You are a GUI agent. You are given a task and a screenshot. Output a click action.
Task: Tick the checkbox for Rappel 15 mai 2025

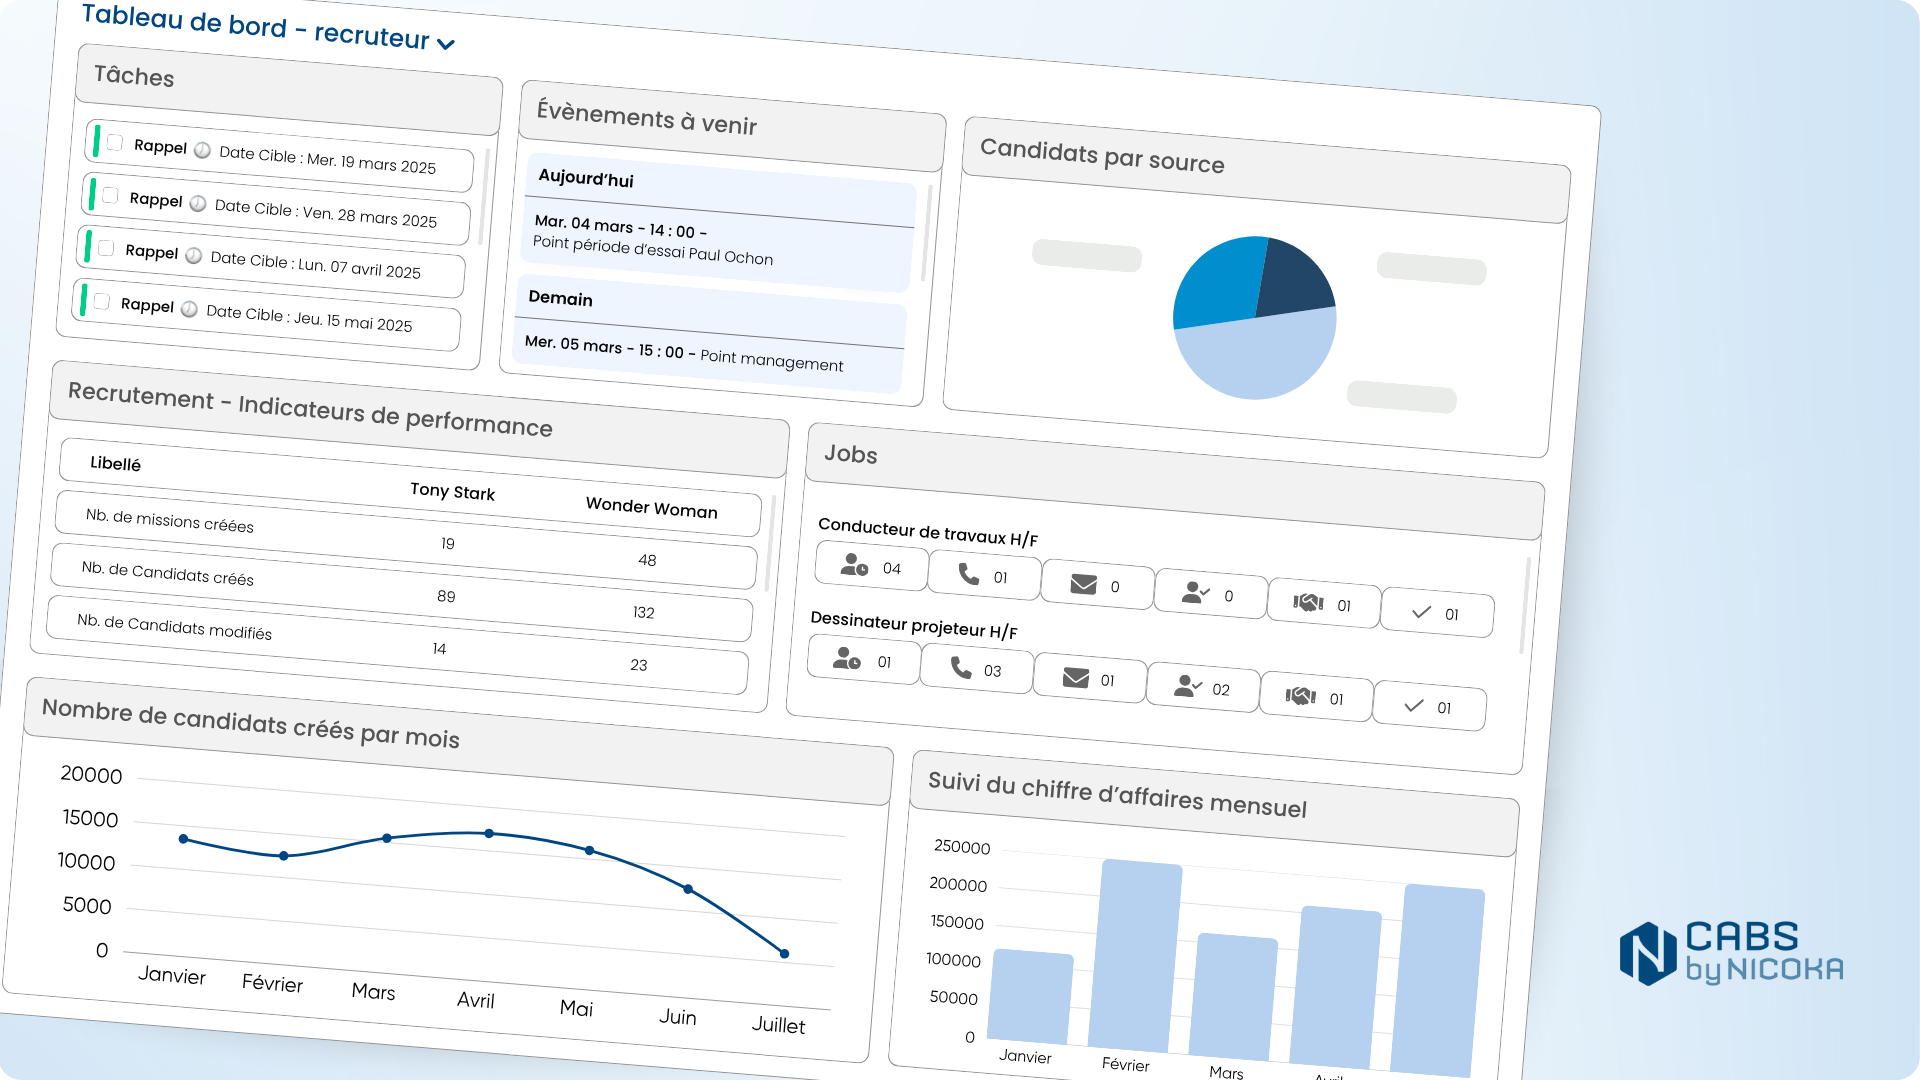101,301
